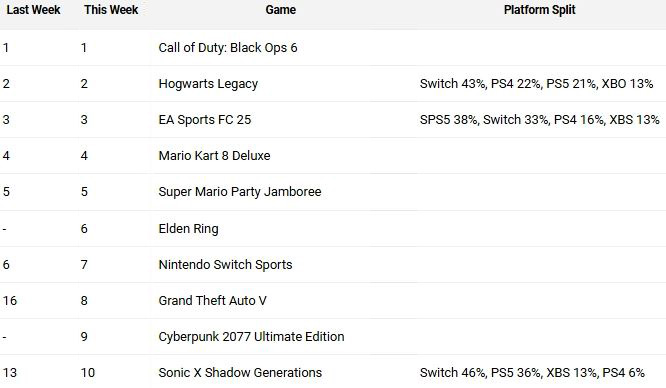Click on Mario Kart 8 Deluxe

(x=214, y=156)
